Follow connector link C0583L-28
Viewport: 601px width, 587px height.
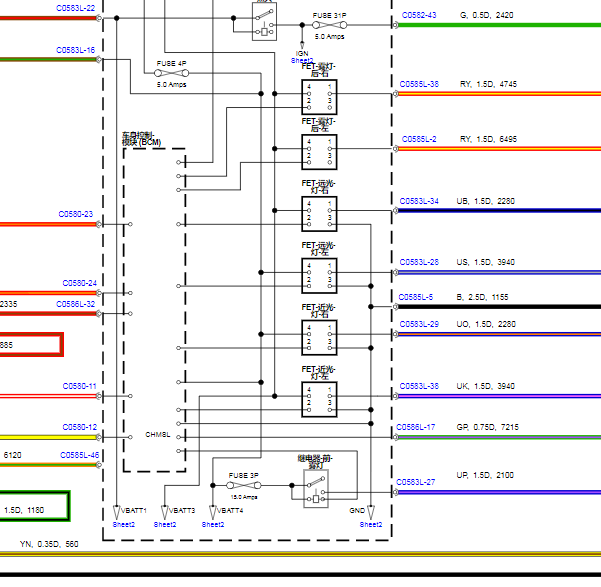point(419,262)
